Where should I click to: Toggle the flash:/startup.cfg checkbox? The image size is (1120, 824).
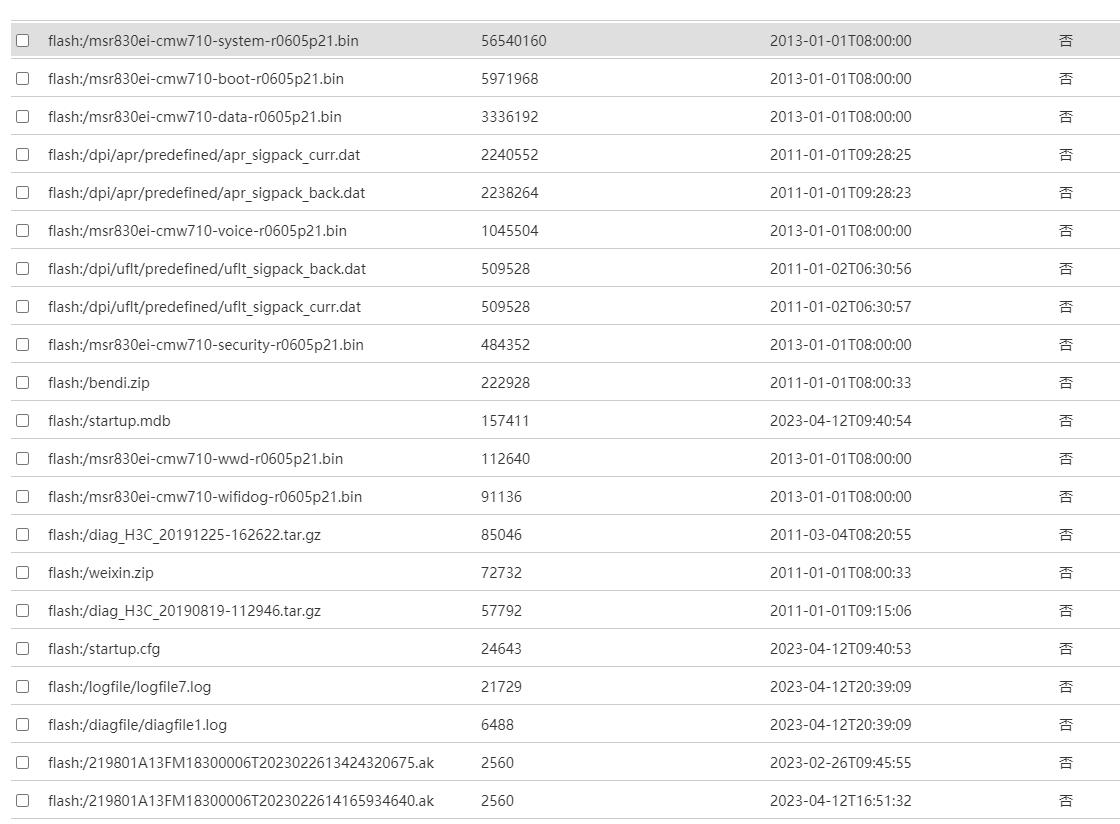23,649
